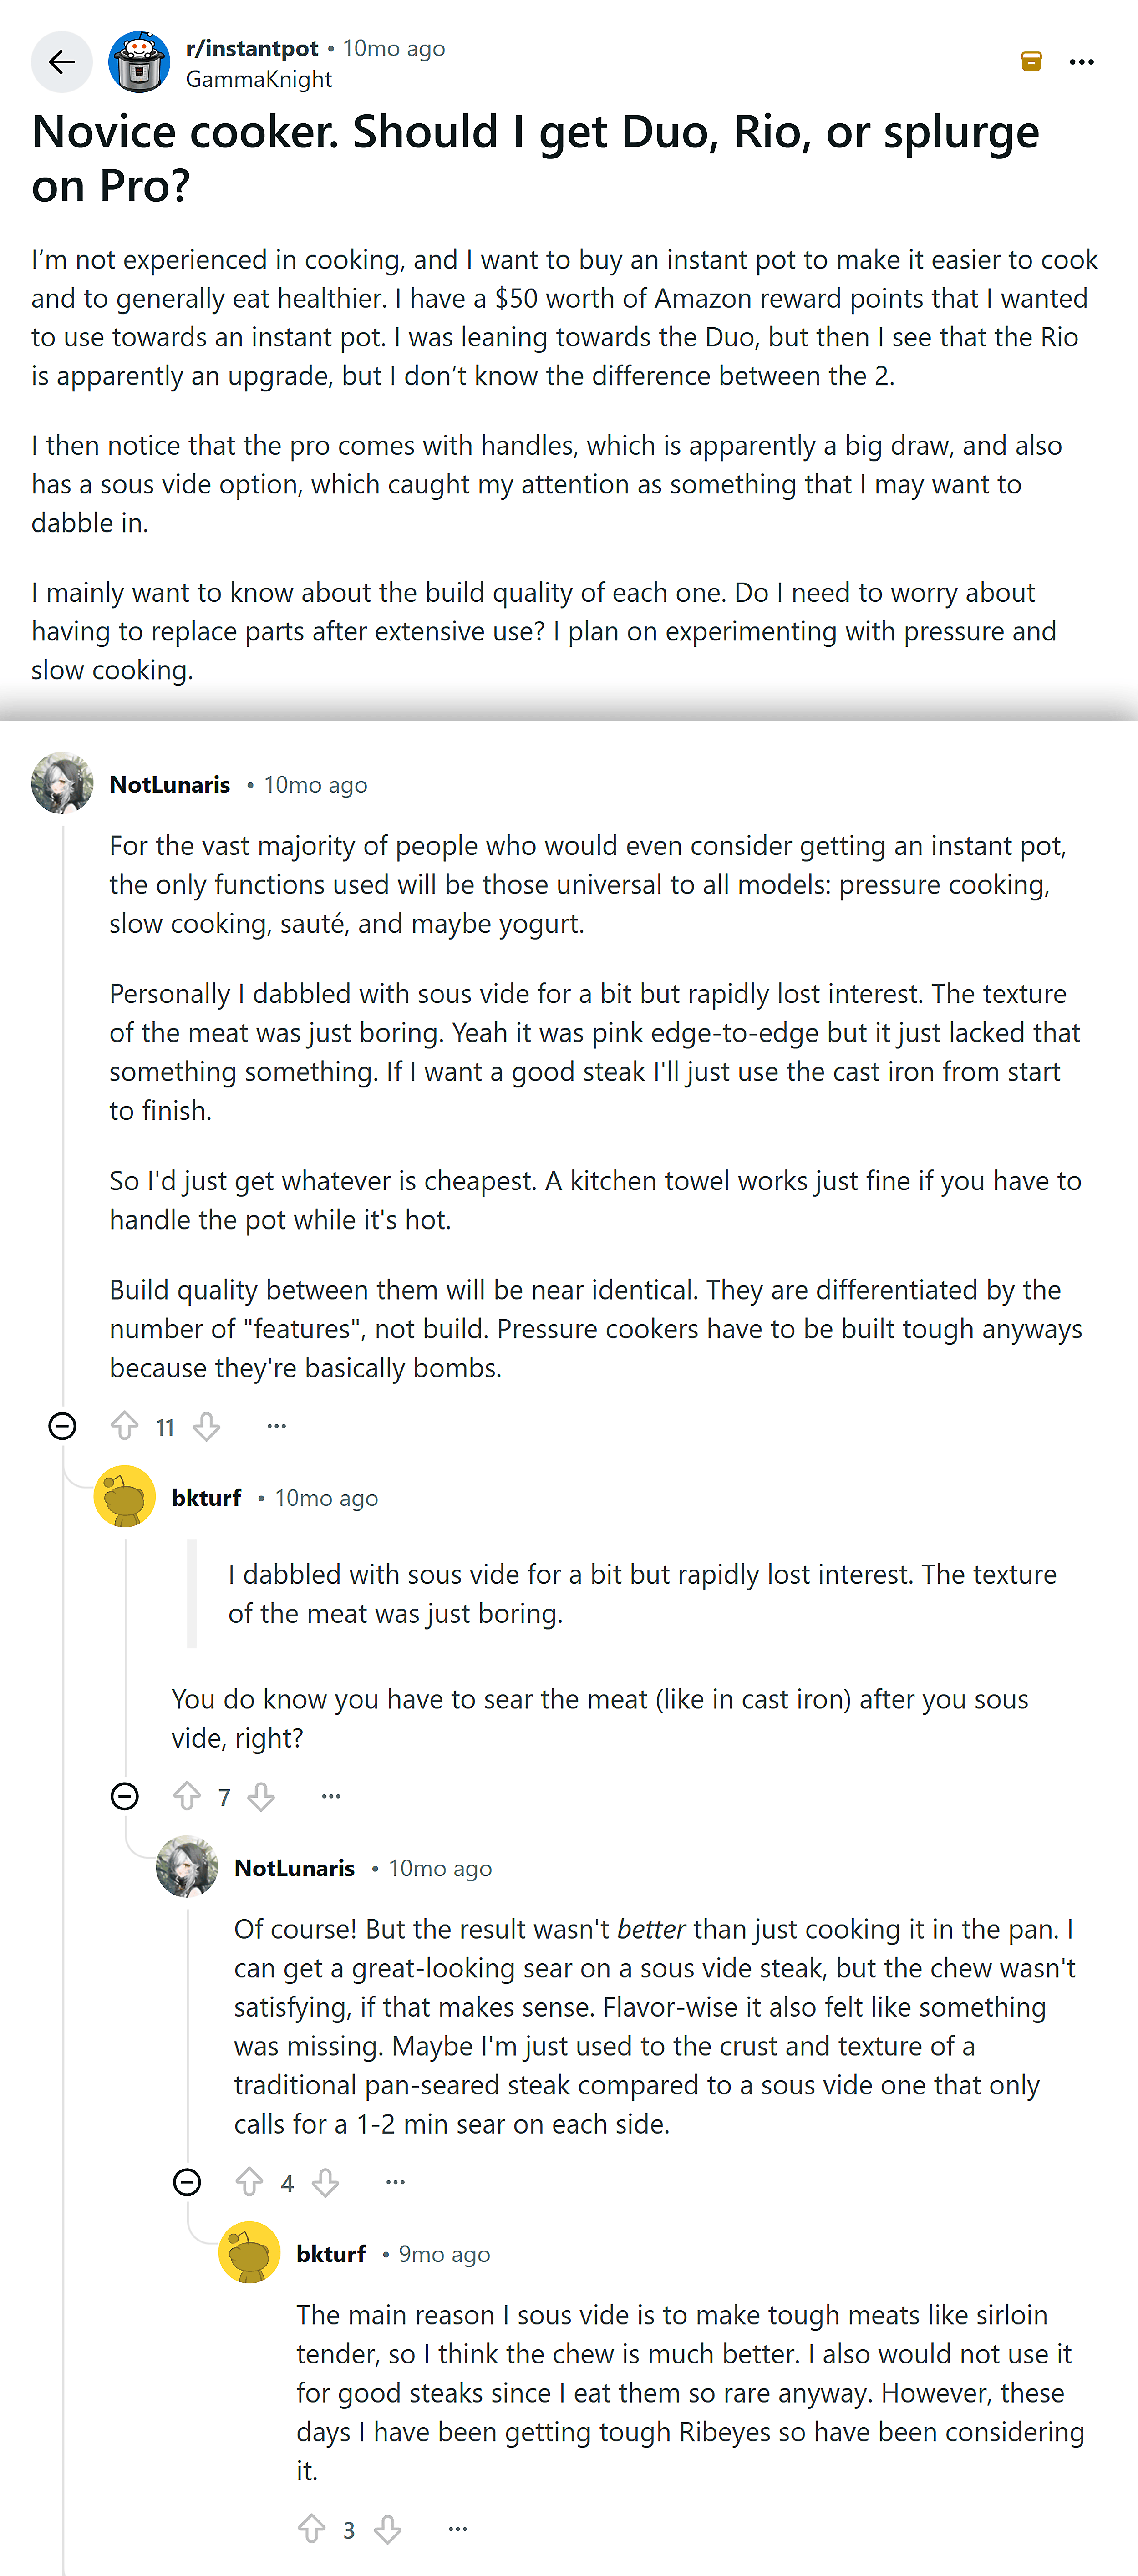The height and width of the screenshot is (2576, 1138).
Task: Click the gold award icon in the top bar
Action: 1030,61
